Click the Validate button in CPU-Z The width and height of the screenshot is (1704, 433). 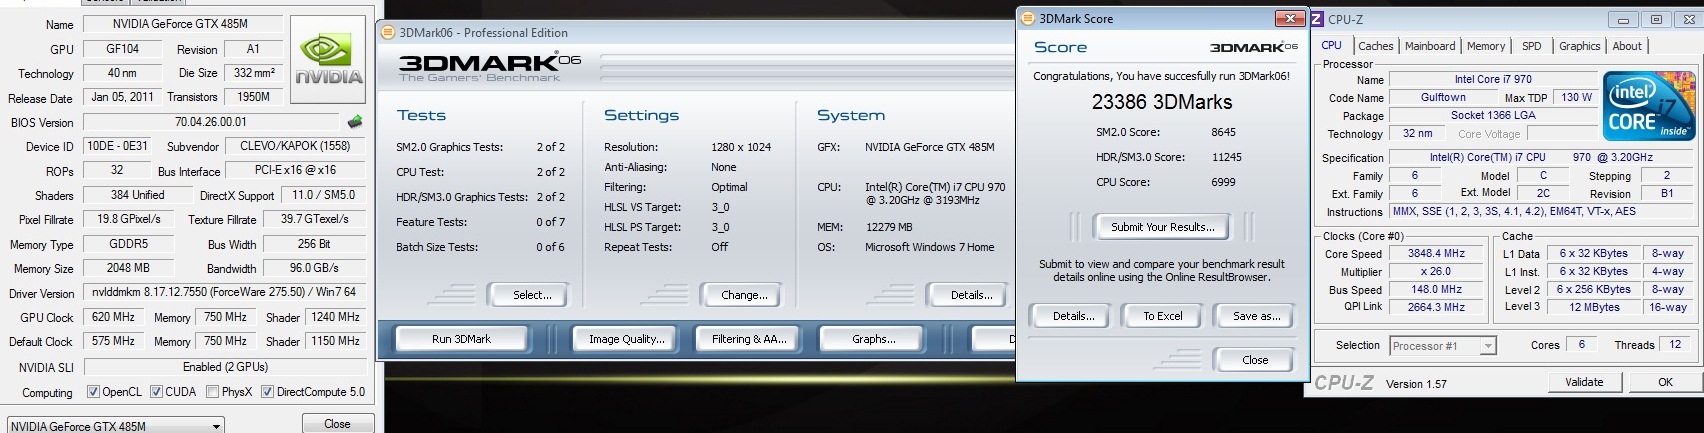1583,382
